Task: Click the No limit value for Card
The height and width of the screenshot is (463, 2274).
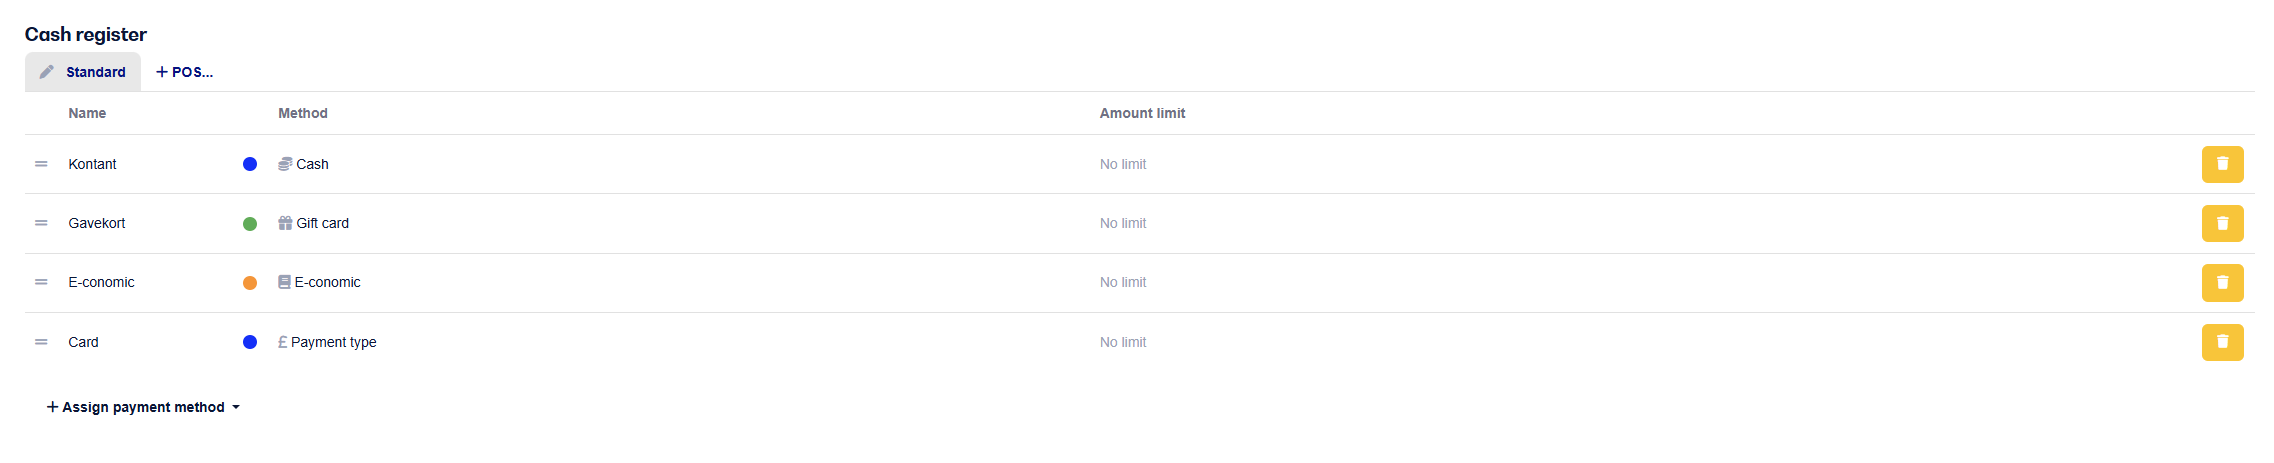Action: coord(1123,342)
